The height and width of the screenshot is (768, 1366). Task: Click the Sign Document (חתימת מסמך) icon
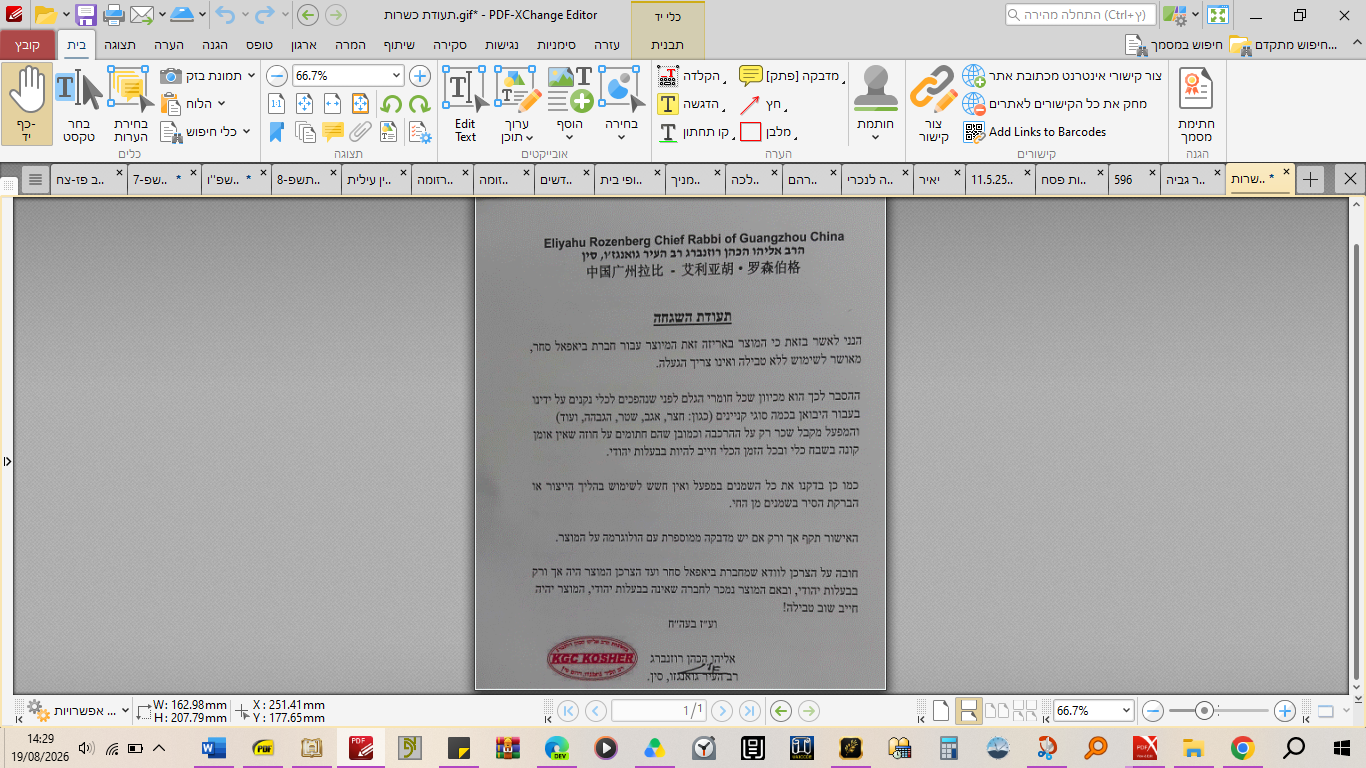[x=1196, y=104]
